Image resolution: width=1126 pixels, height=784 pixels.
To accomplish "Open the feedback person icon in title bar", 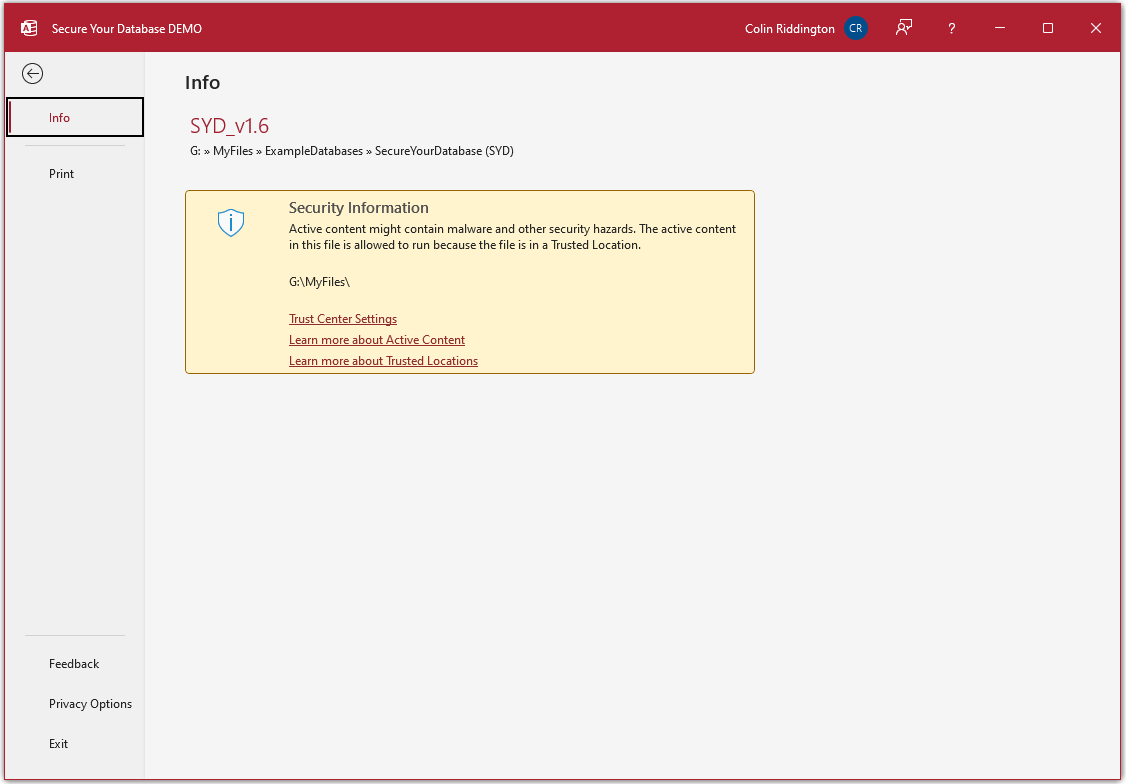I will pos(903,28).
